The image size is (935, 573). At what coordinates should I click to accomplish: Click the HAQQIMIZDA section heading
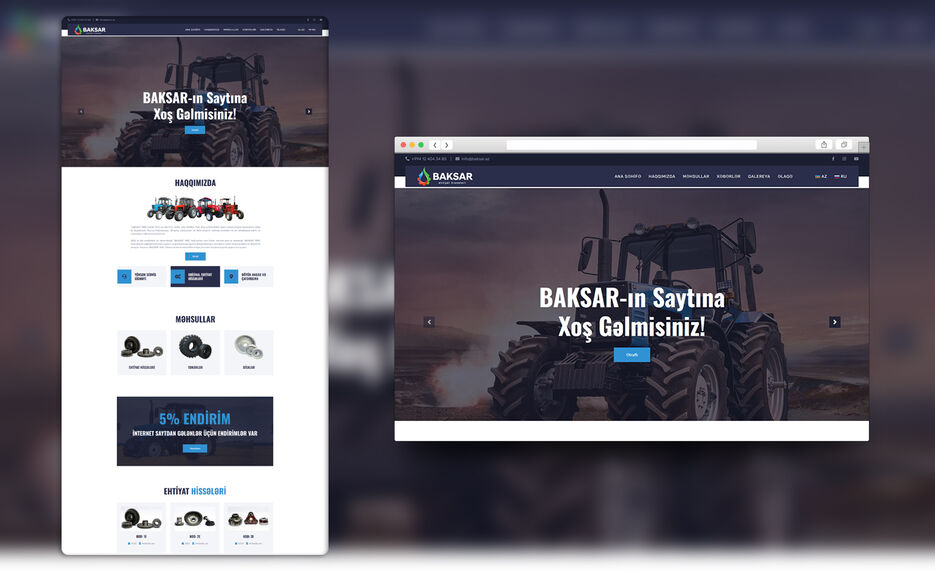pos(195,183)
